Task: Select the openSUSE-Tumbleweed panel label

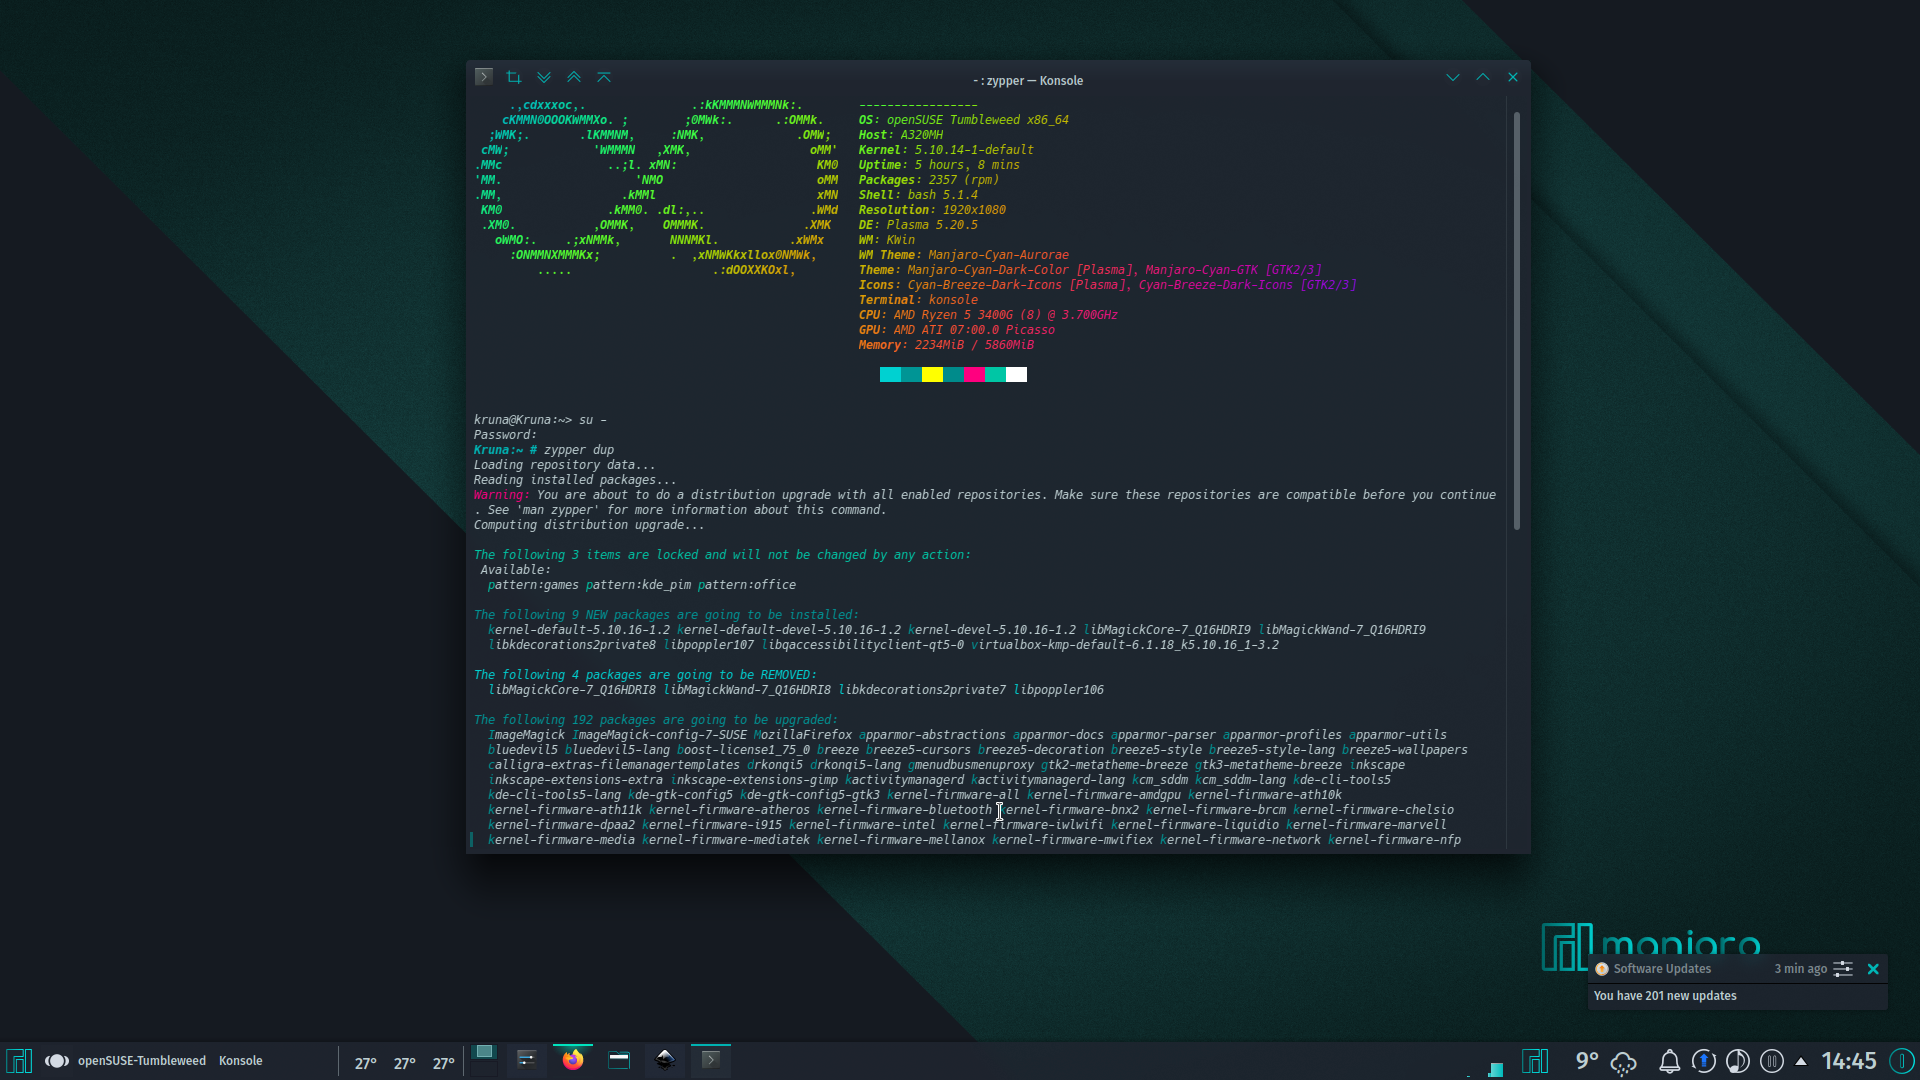Action: (142, 1061)
